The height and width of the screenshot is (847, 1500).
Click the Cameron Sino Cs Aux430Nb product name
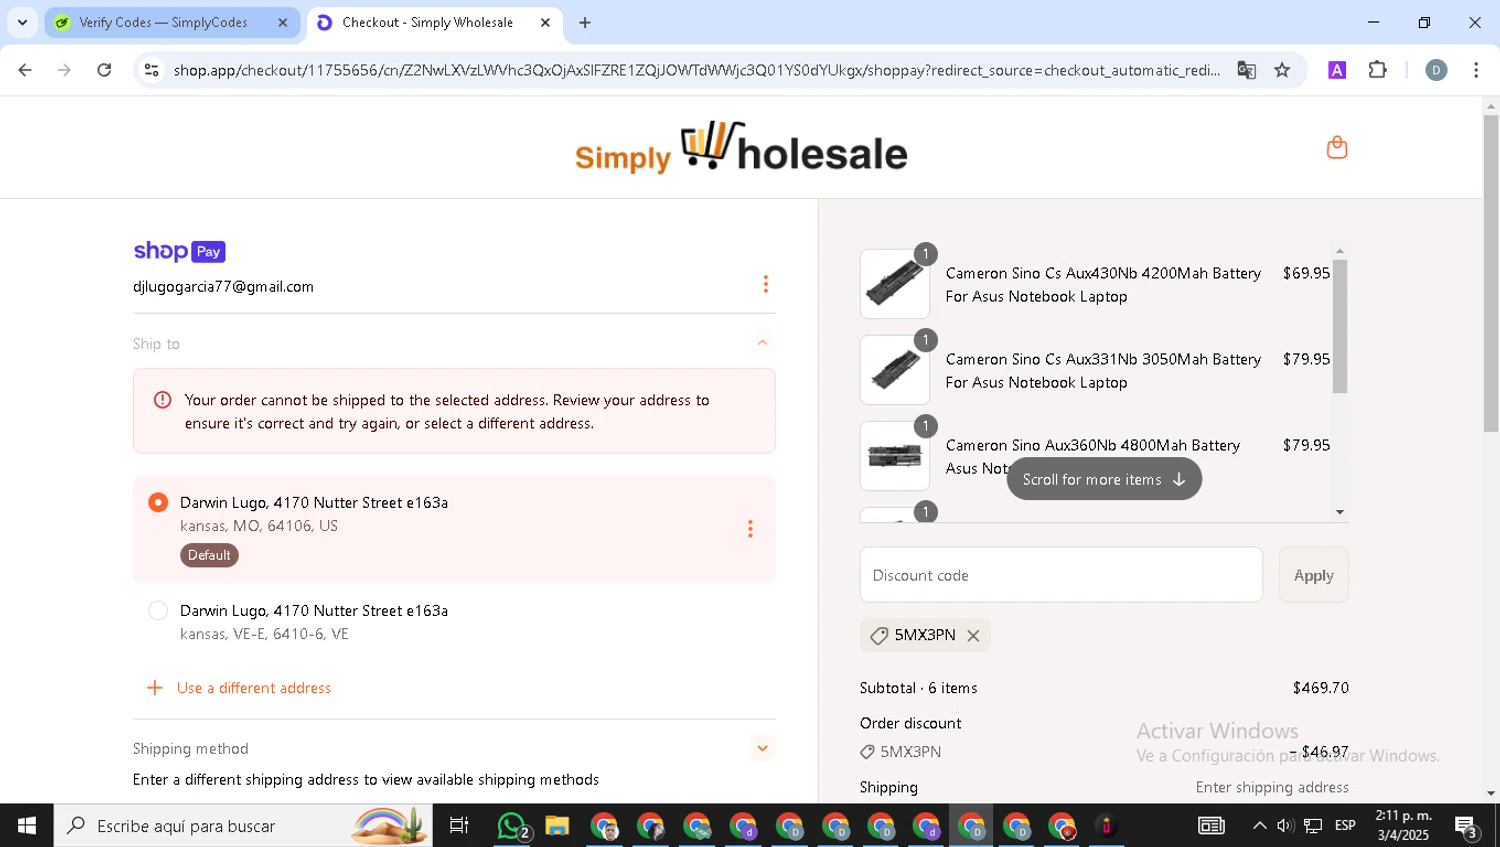(x=1103, y=285)
